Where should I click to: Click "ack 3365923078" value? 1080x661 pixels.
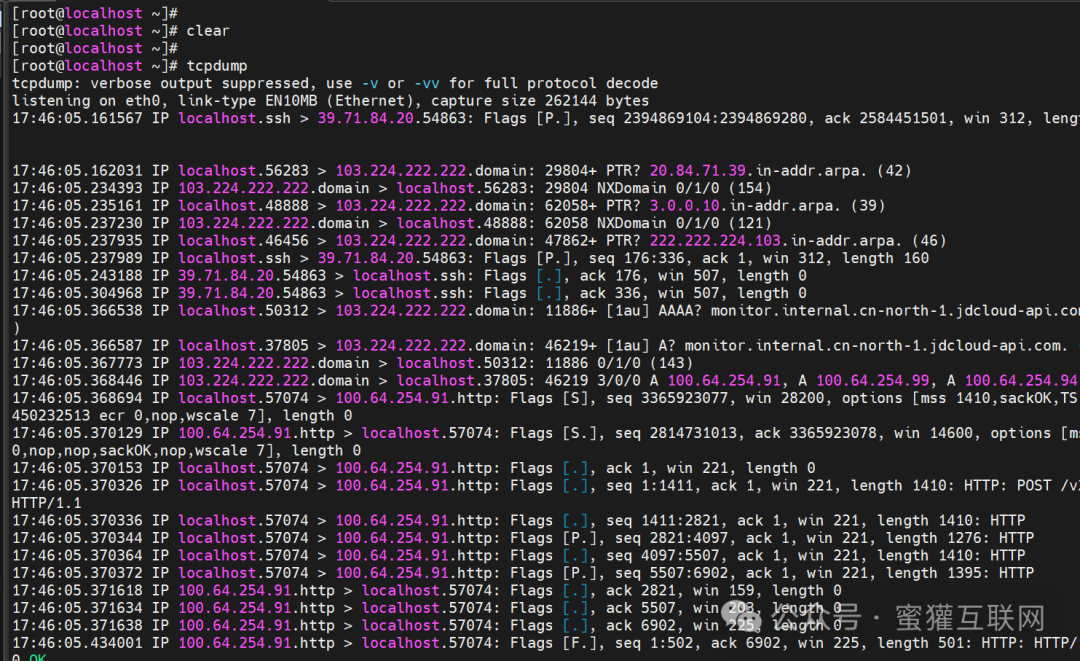tap(816, 433)
